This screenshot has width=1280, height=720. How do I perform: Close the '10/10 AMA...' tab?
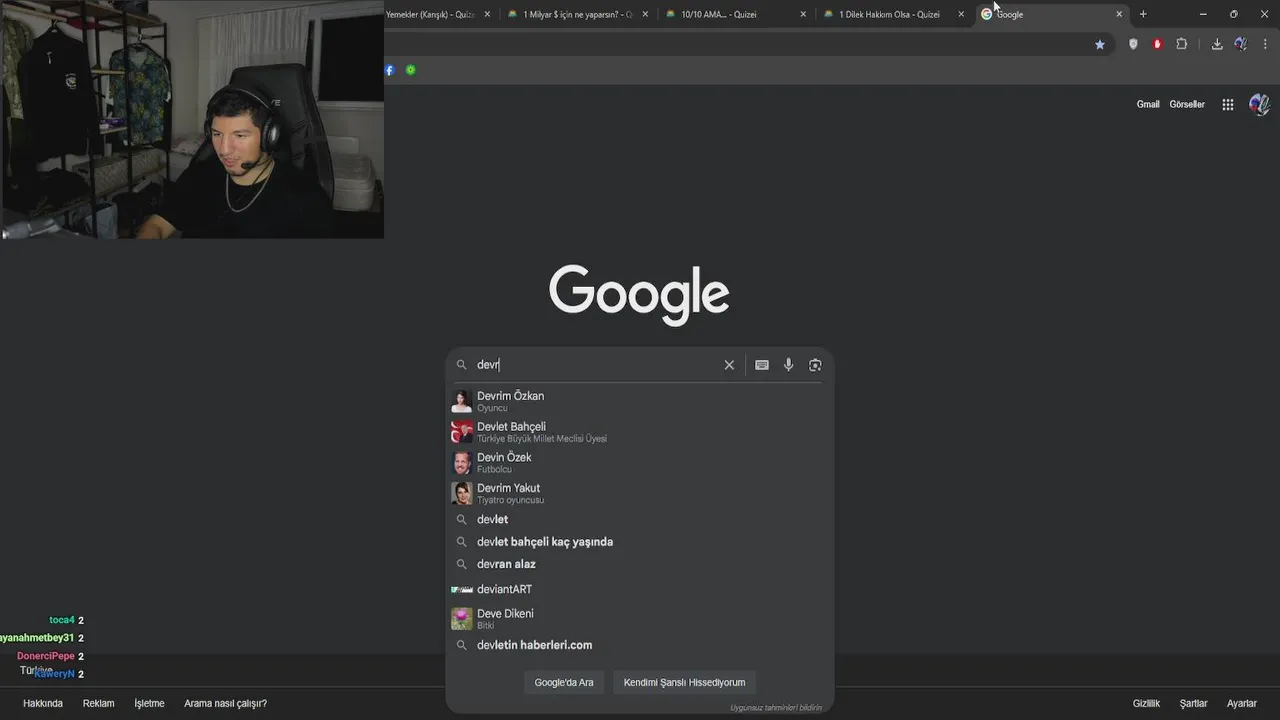[803, 14]
